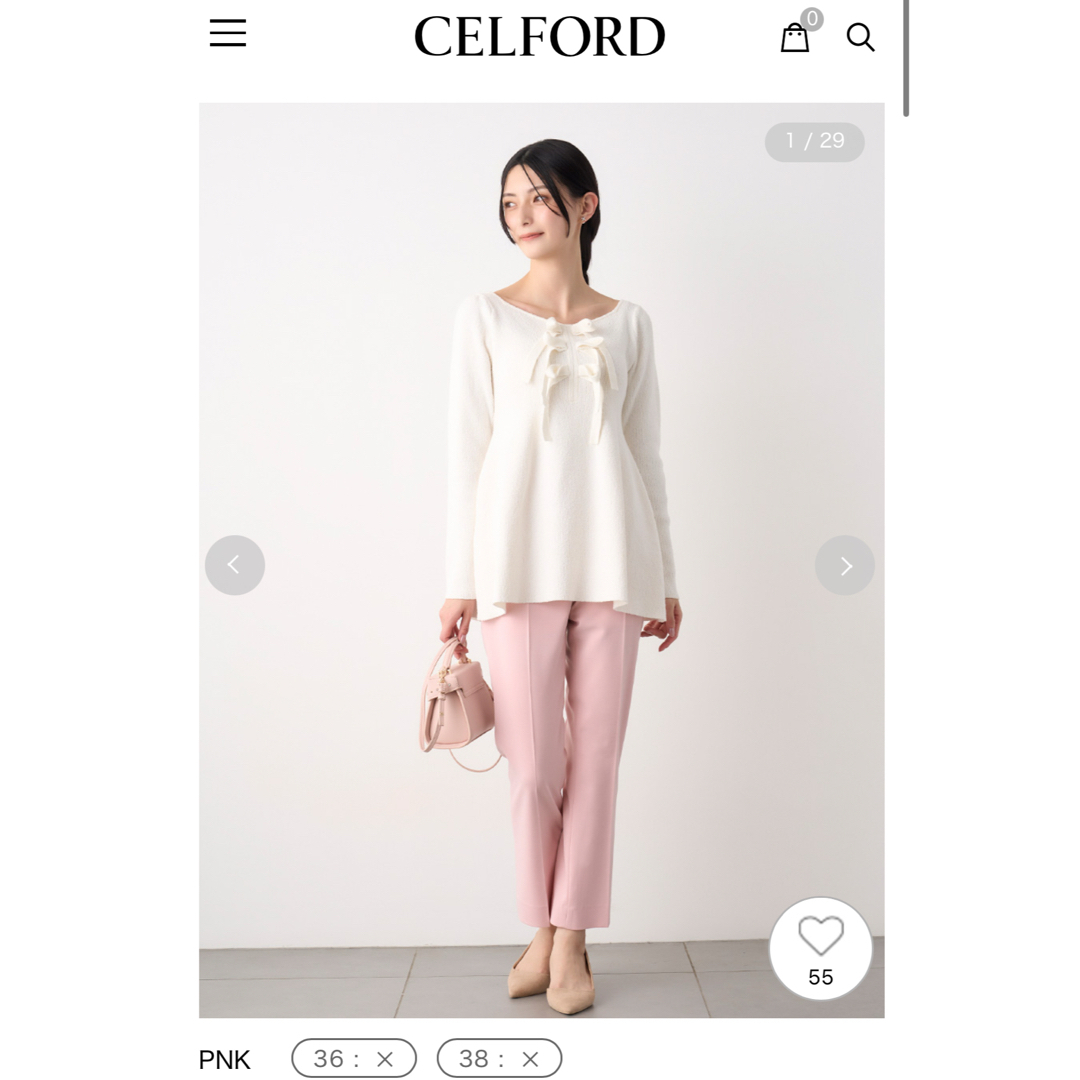Select size 38 for PNK color
1080x1080 pixels.
coord(499,1058)
